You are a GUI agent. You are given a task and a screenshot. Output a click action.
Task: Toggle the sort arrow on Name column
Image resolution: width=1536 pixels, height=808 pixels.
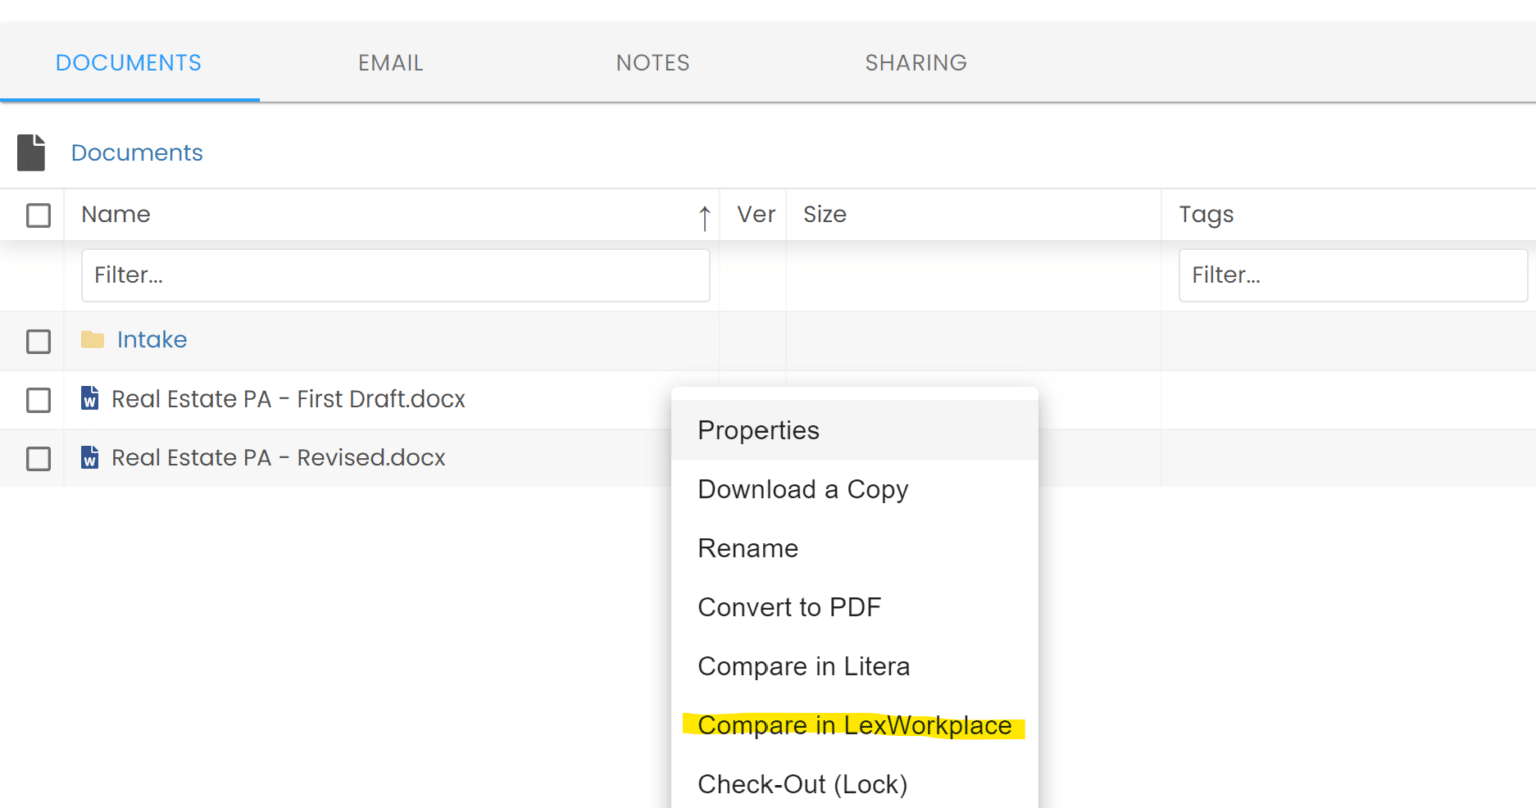coord(705,215)
